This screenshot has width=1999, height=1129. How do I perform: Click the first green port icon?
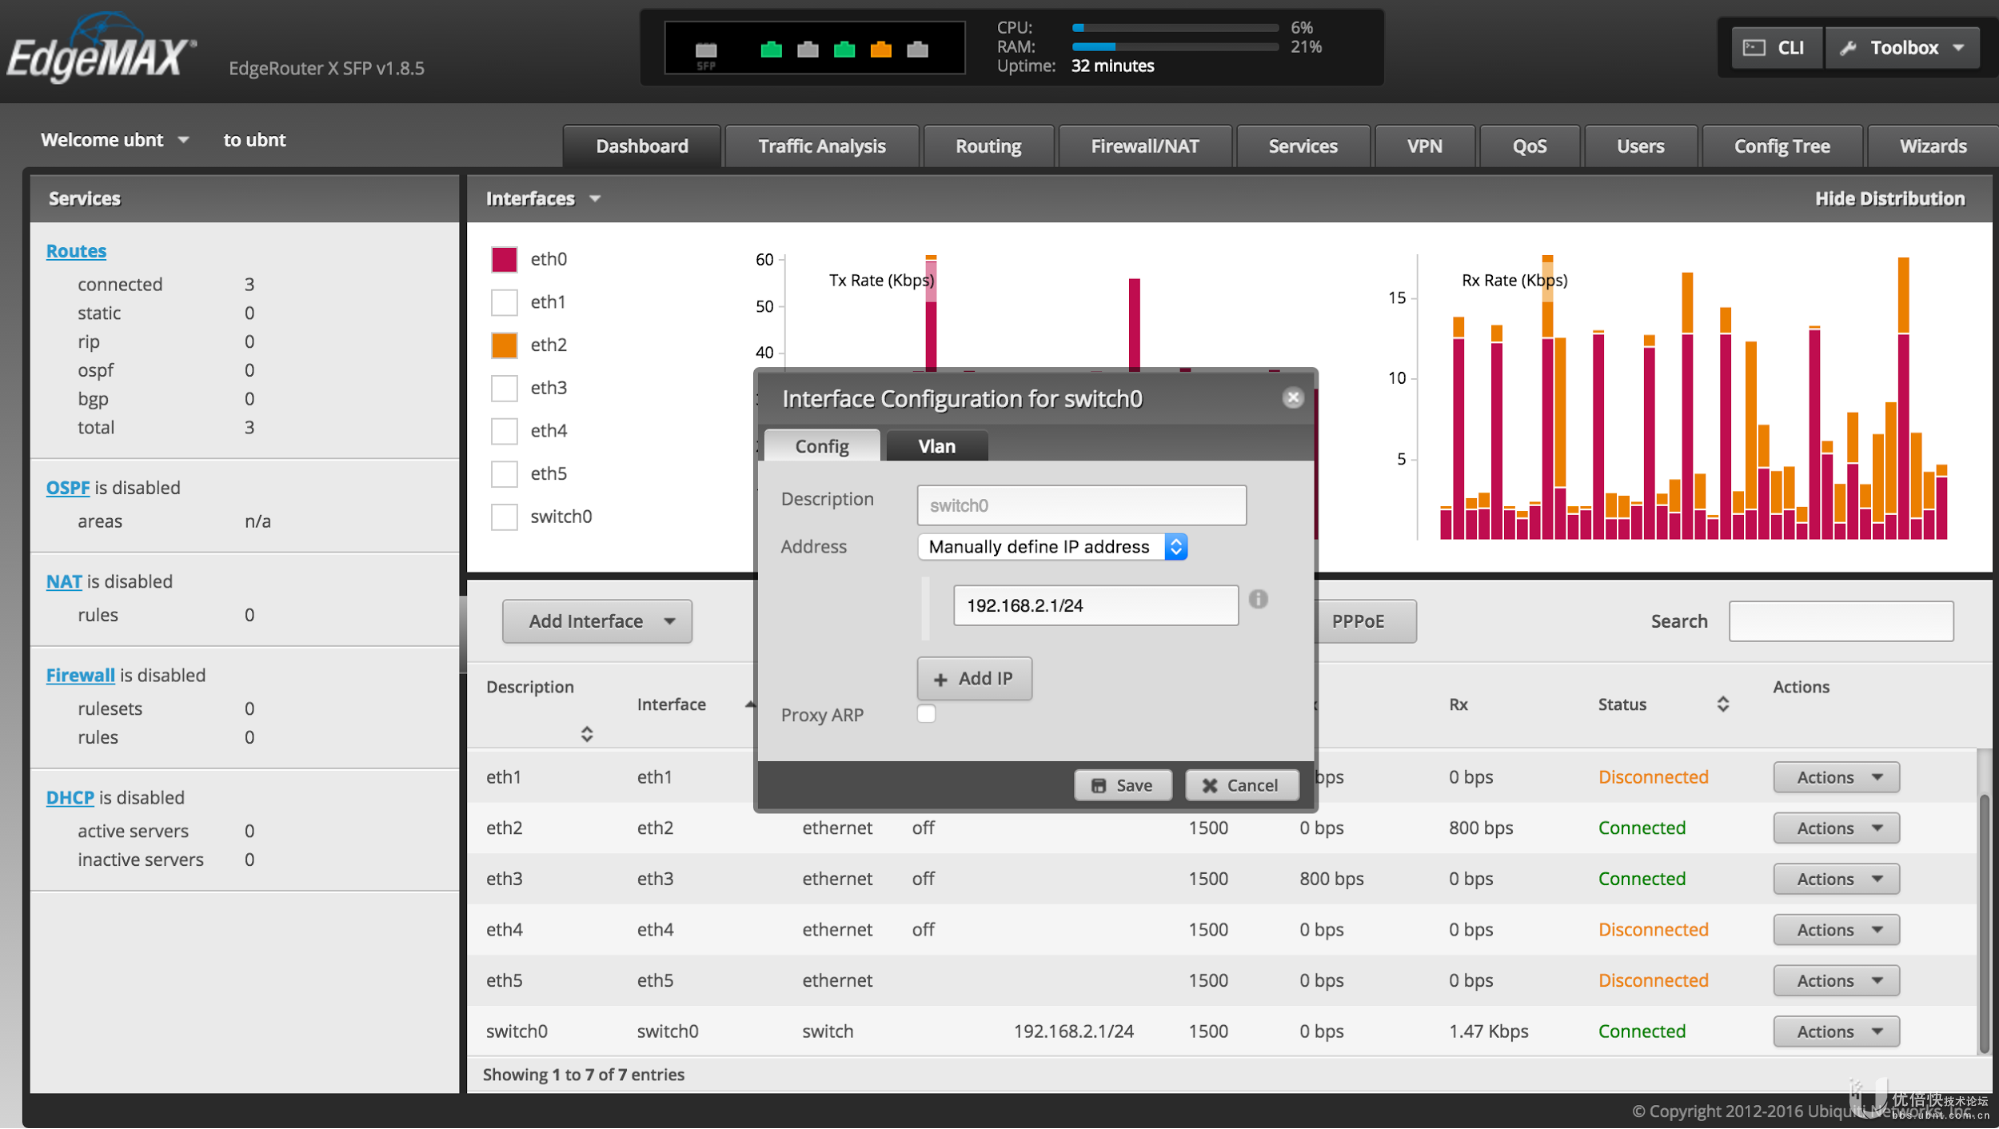click(x=771, y=49)
